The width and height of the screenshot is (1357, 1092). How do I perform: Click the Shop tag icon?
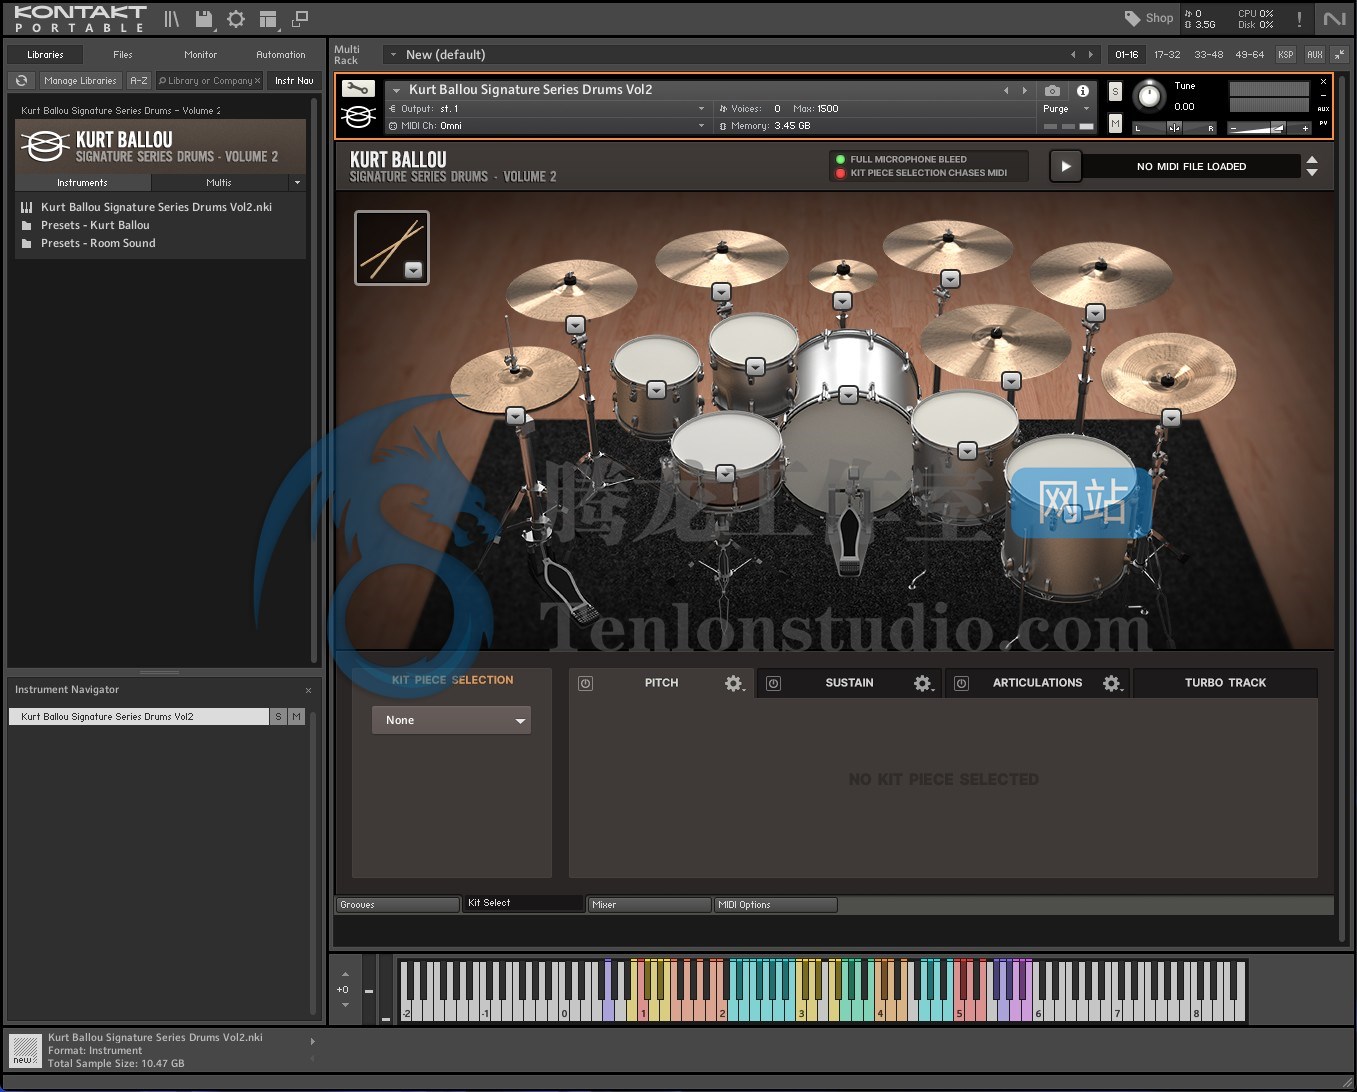coord(1132,18)
